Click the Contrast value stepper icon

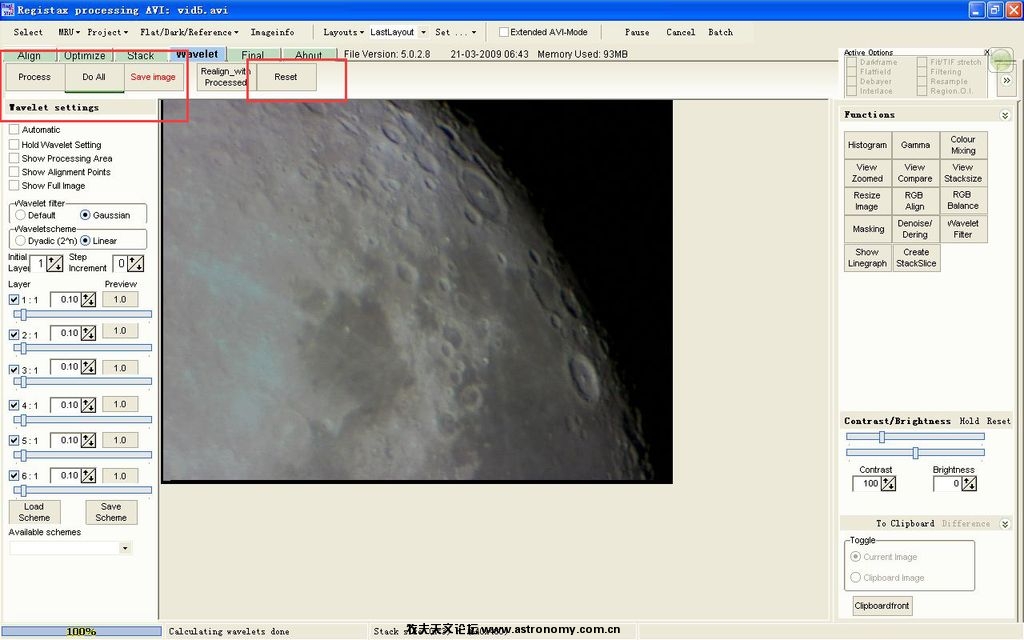[888, 484]
